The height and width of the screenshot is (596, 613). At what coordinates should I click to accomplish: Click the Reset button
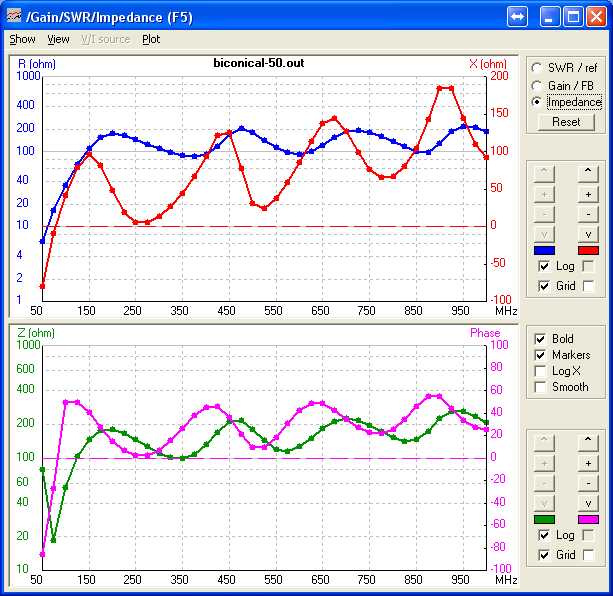[x=566, y=122]
